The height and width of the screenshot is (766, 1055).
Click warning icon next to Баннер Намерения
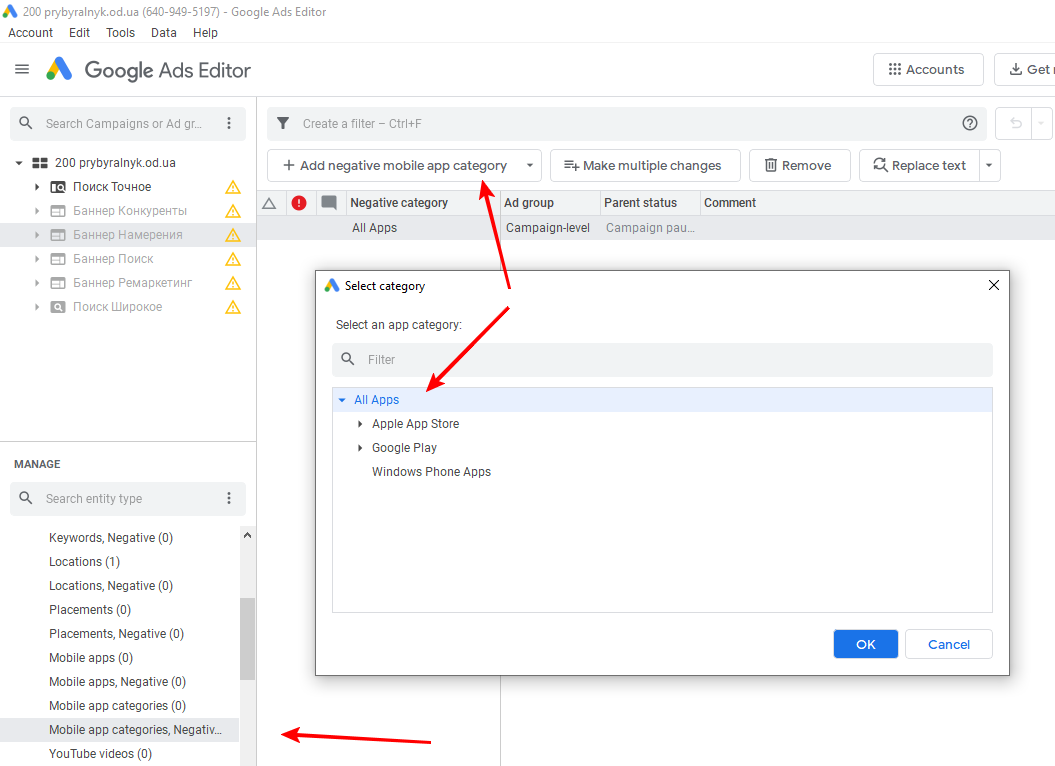[233, 235]
